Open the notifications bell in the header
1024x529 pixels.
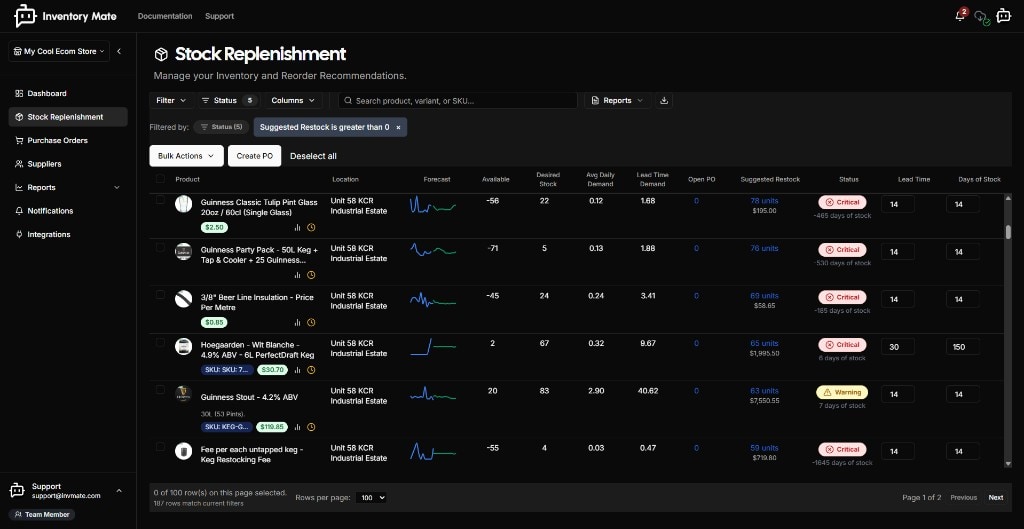(x=960, y=16)
